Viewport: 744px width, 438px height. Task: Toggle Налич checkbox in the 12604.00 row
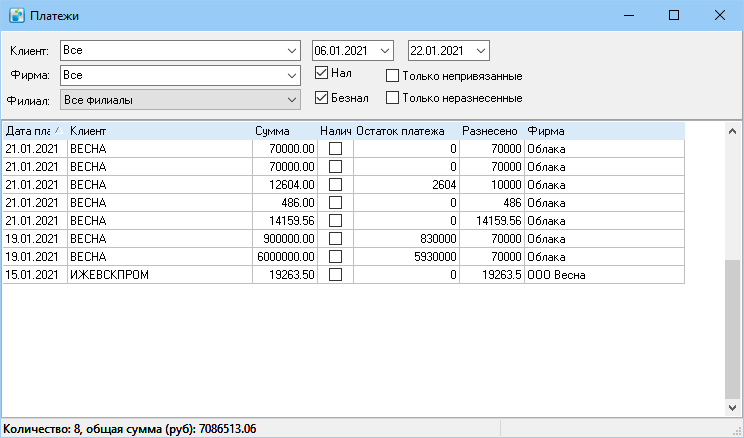coord(335,185)
